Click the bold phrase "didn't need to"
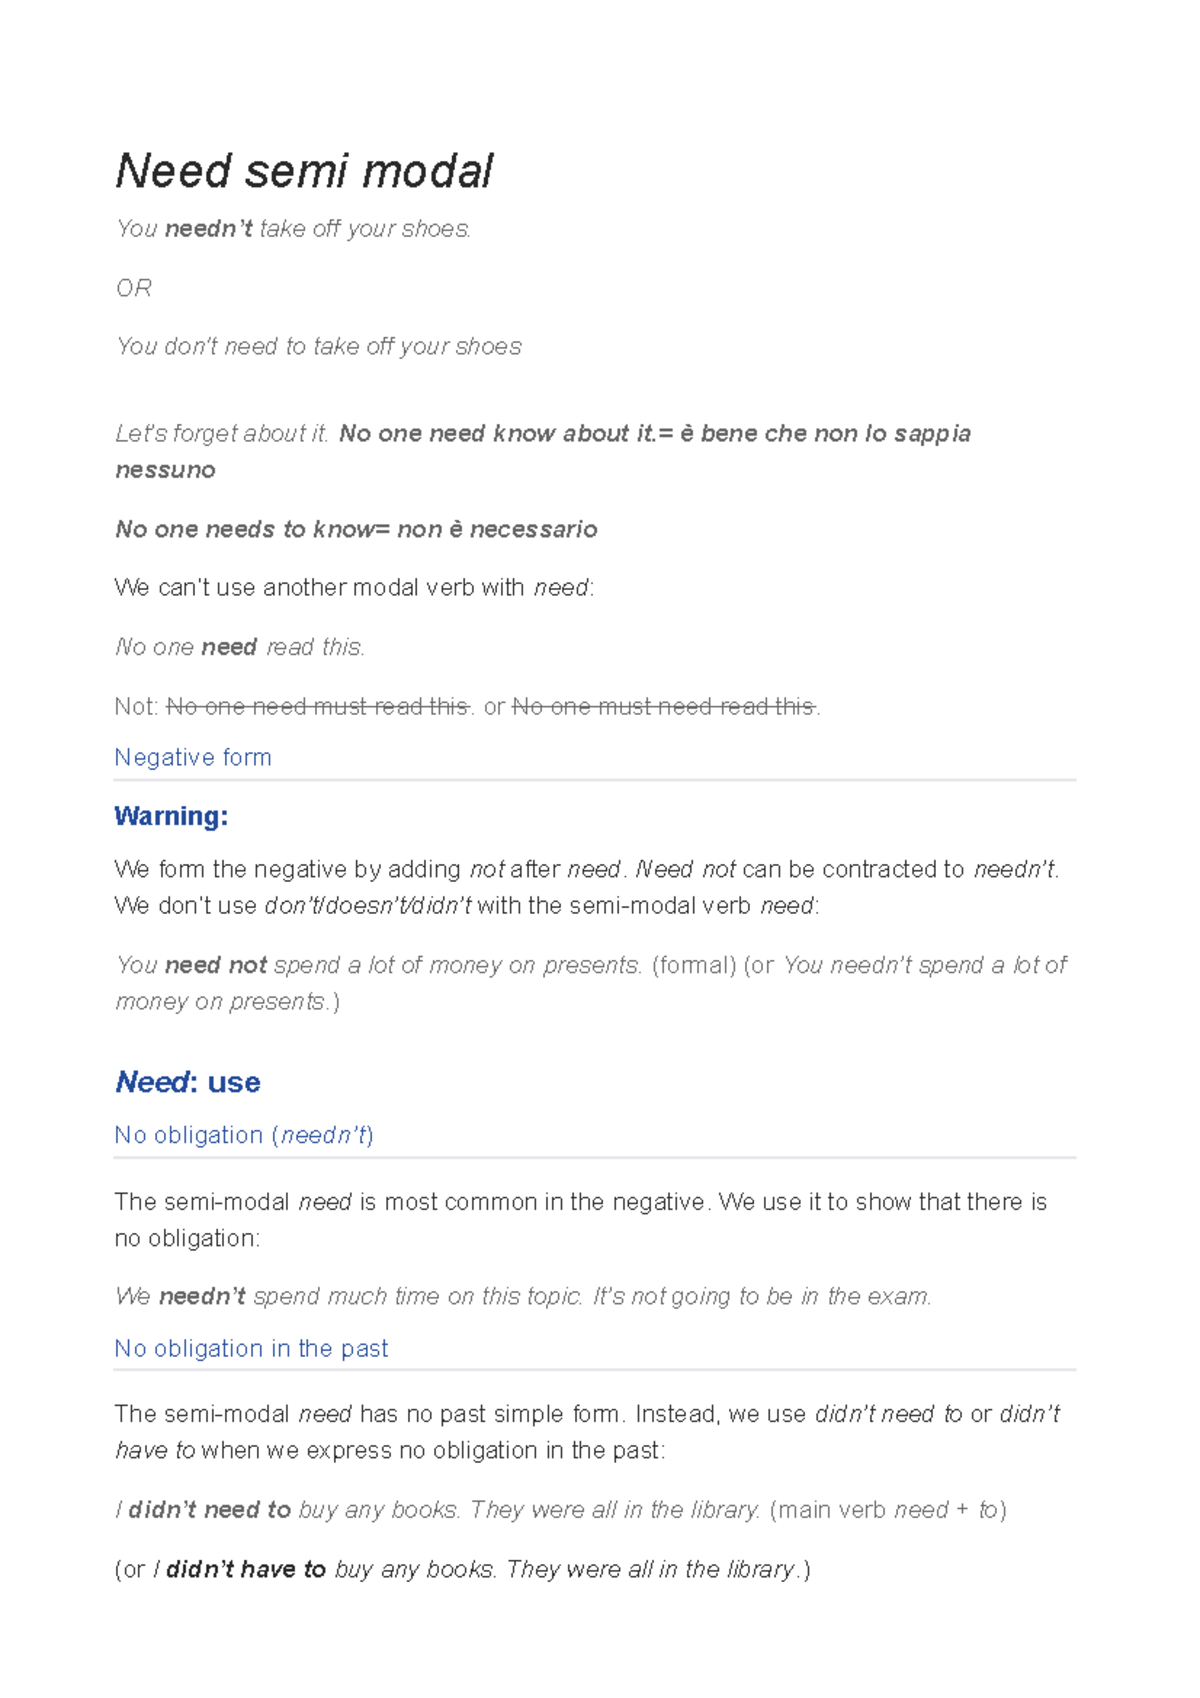The height and width of the screenshot is (1698, 1200). 210,1510
